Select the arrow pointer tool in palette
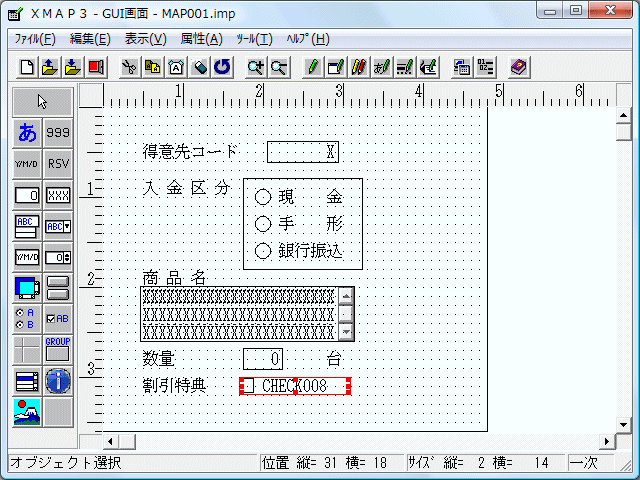 pyautogui.click(x=42, y=102)
